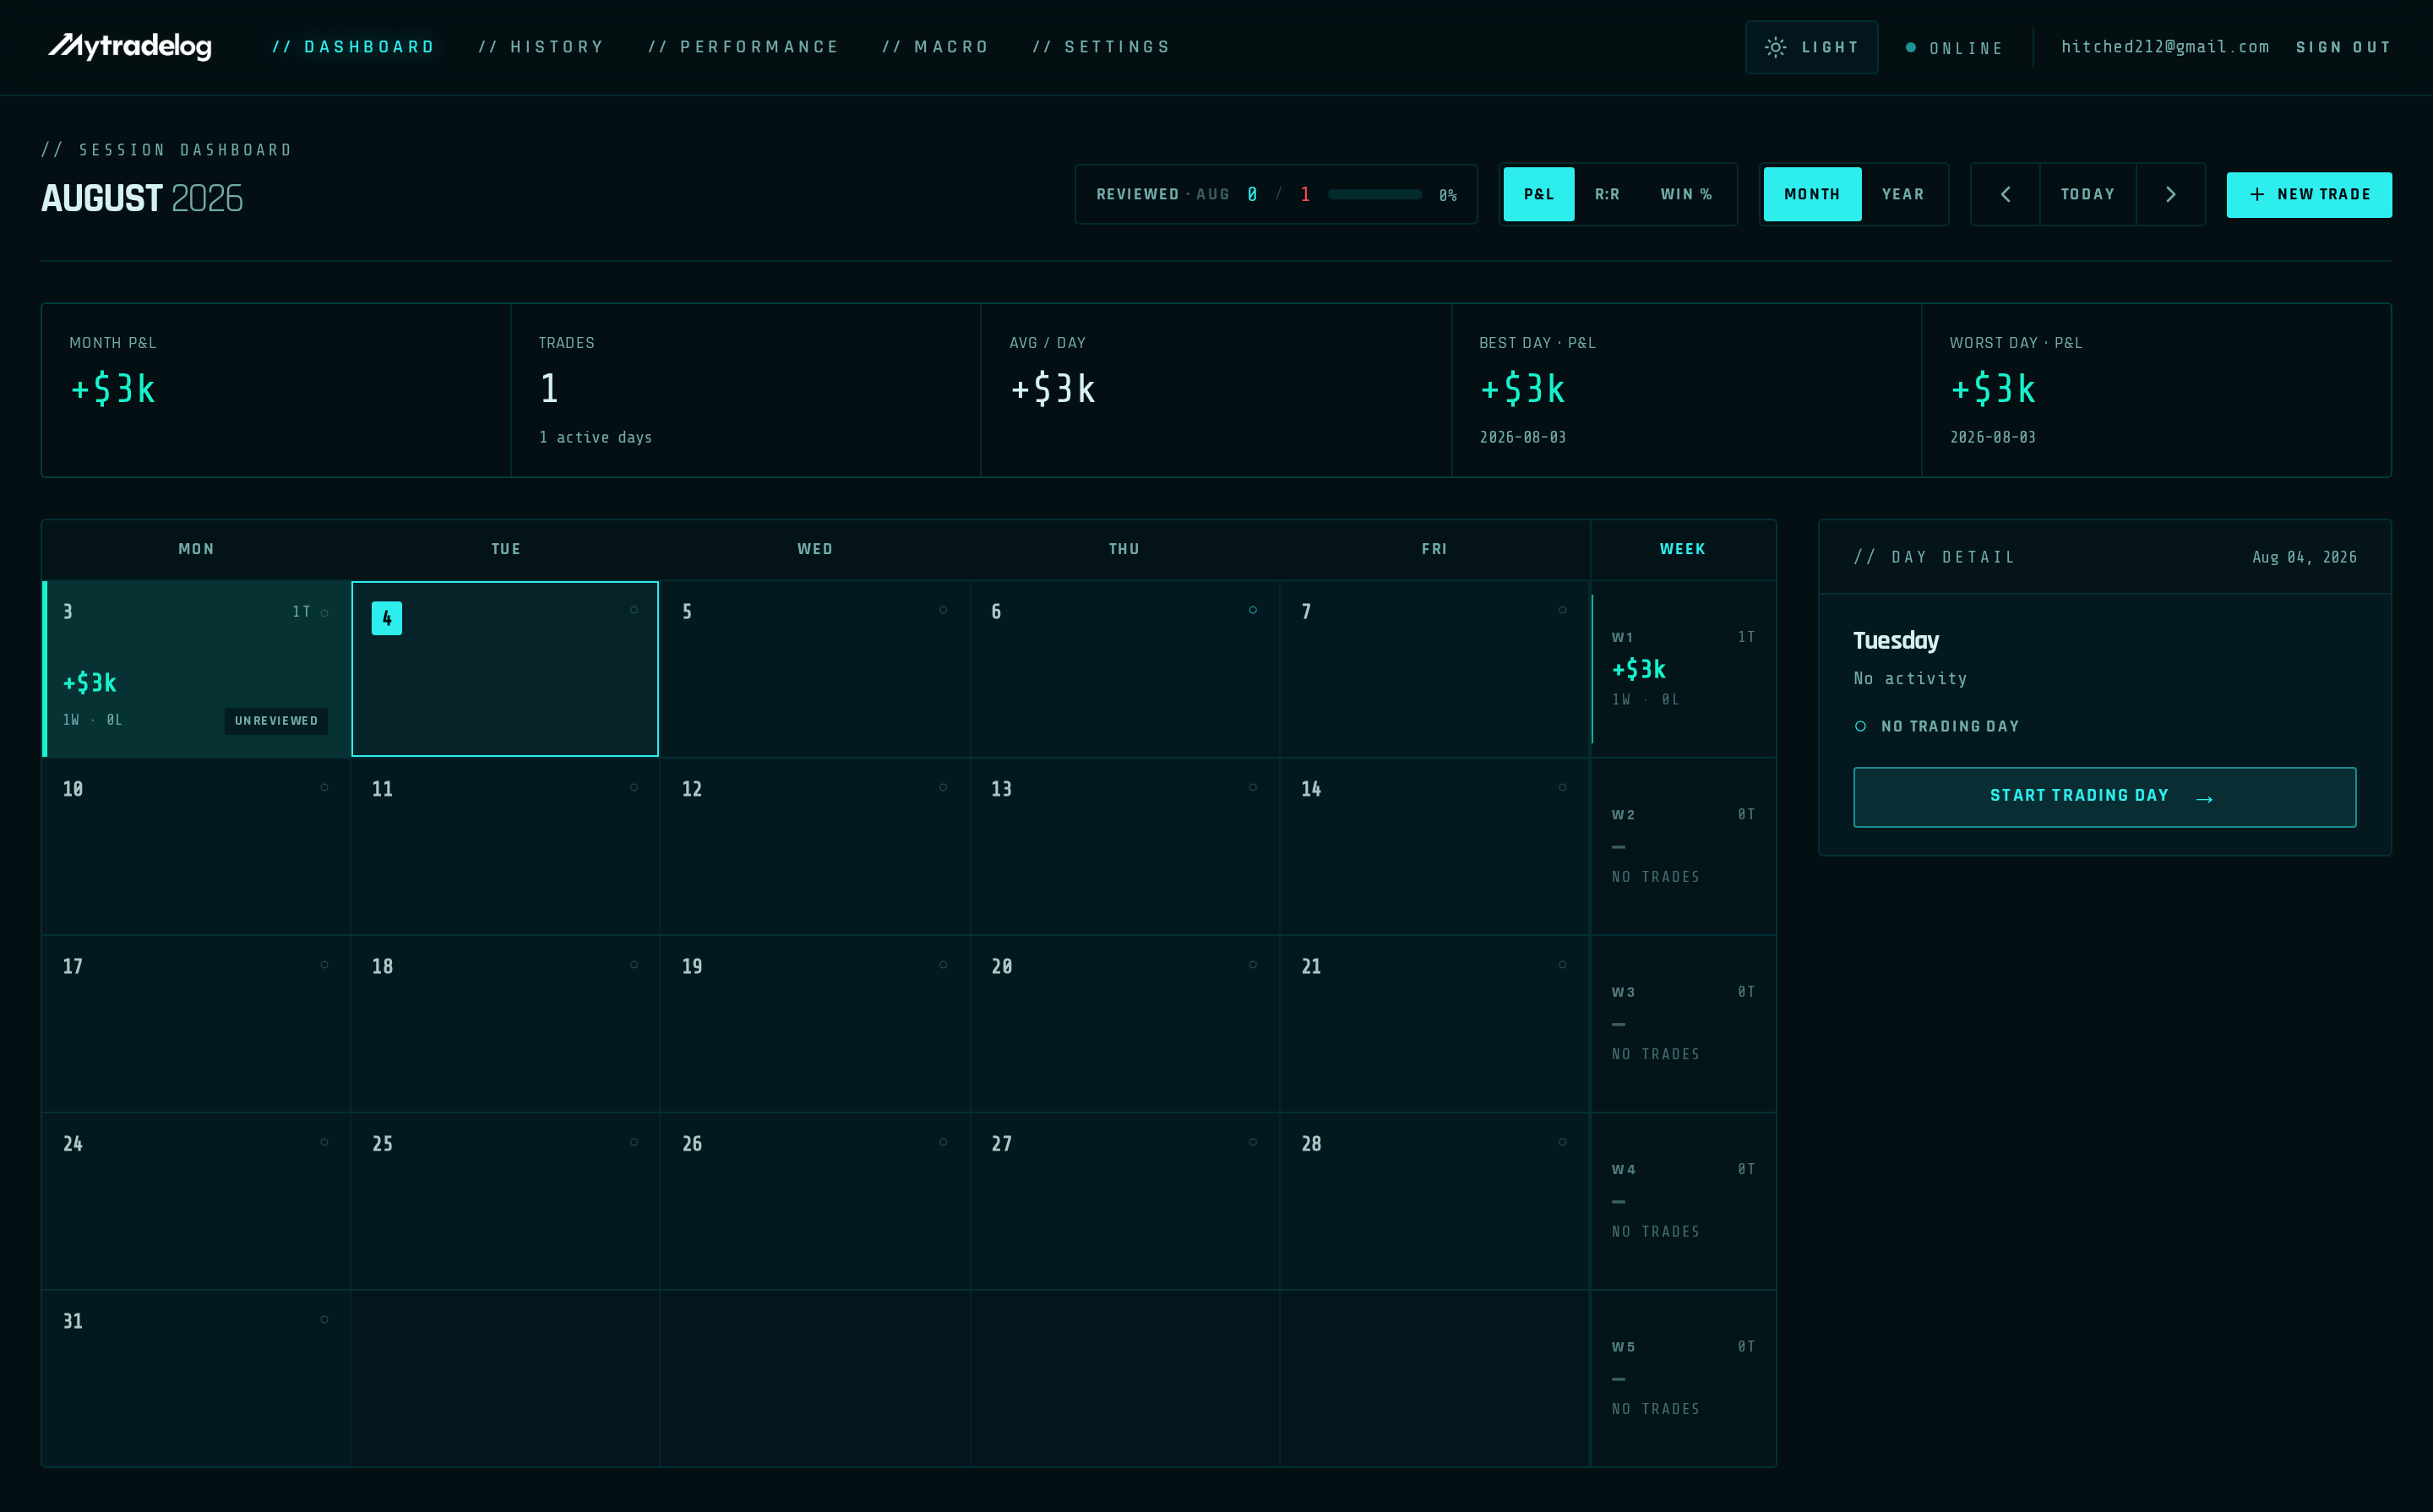Screen dimensions: 2433x1512
Task: Switch metric to P&L
Action: pos(1538,194)
